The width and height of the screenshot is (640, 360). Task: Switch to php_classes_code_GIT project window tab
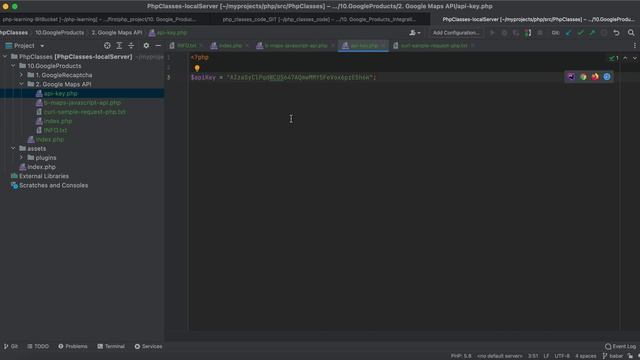tap(319, 19)
